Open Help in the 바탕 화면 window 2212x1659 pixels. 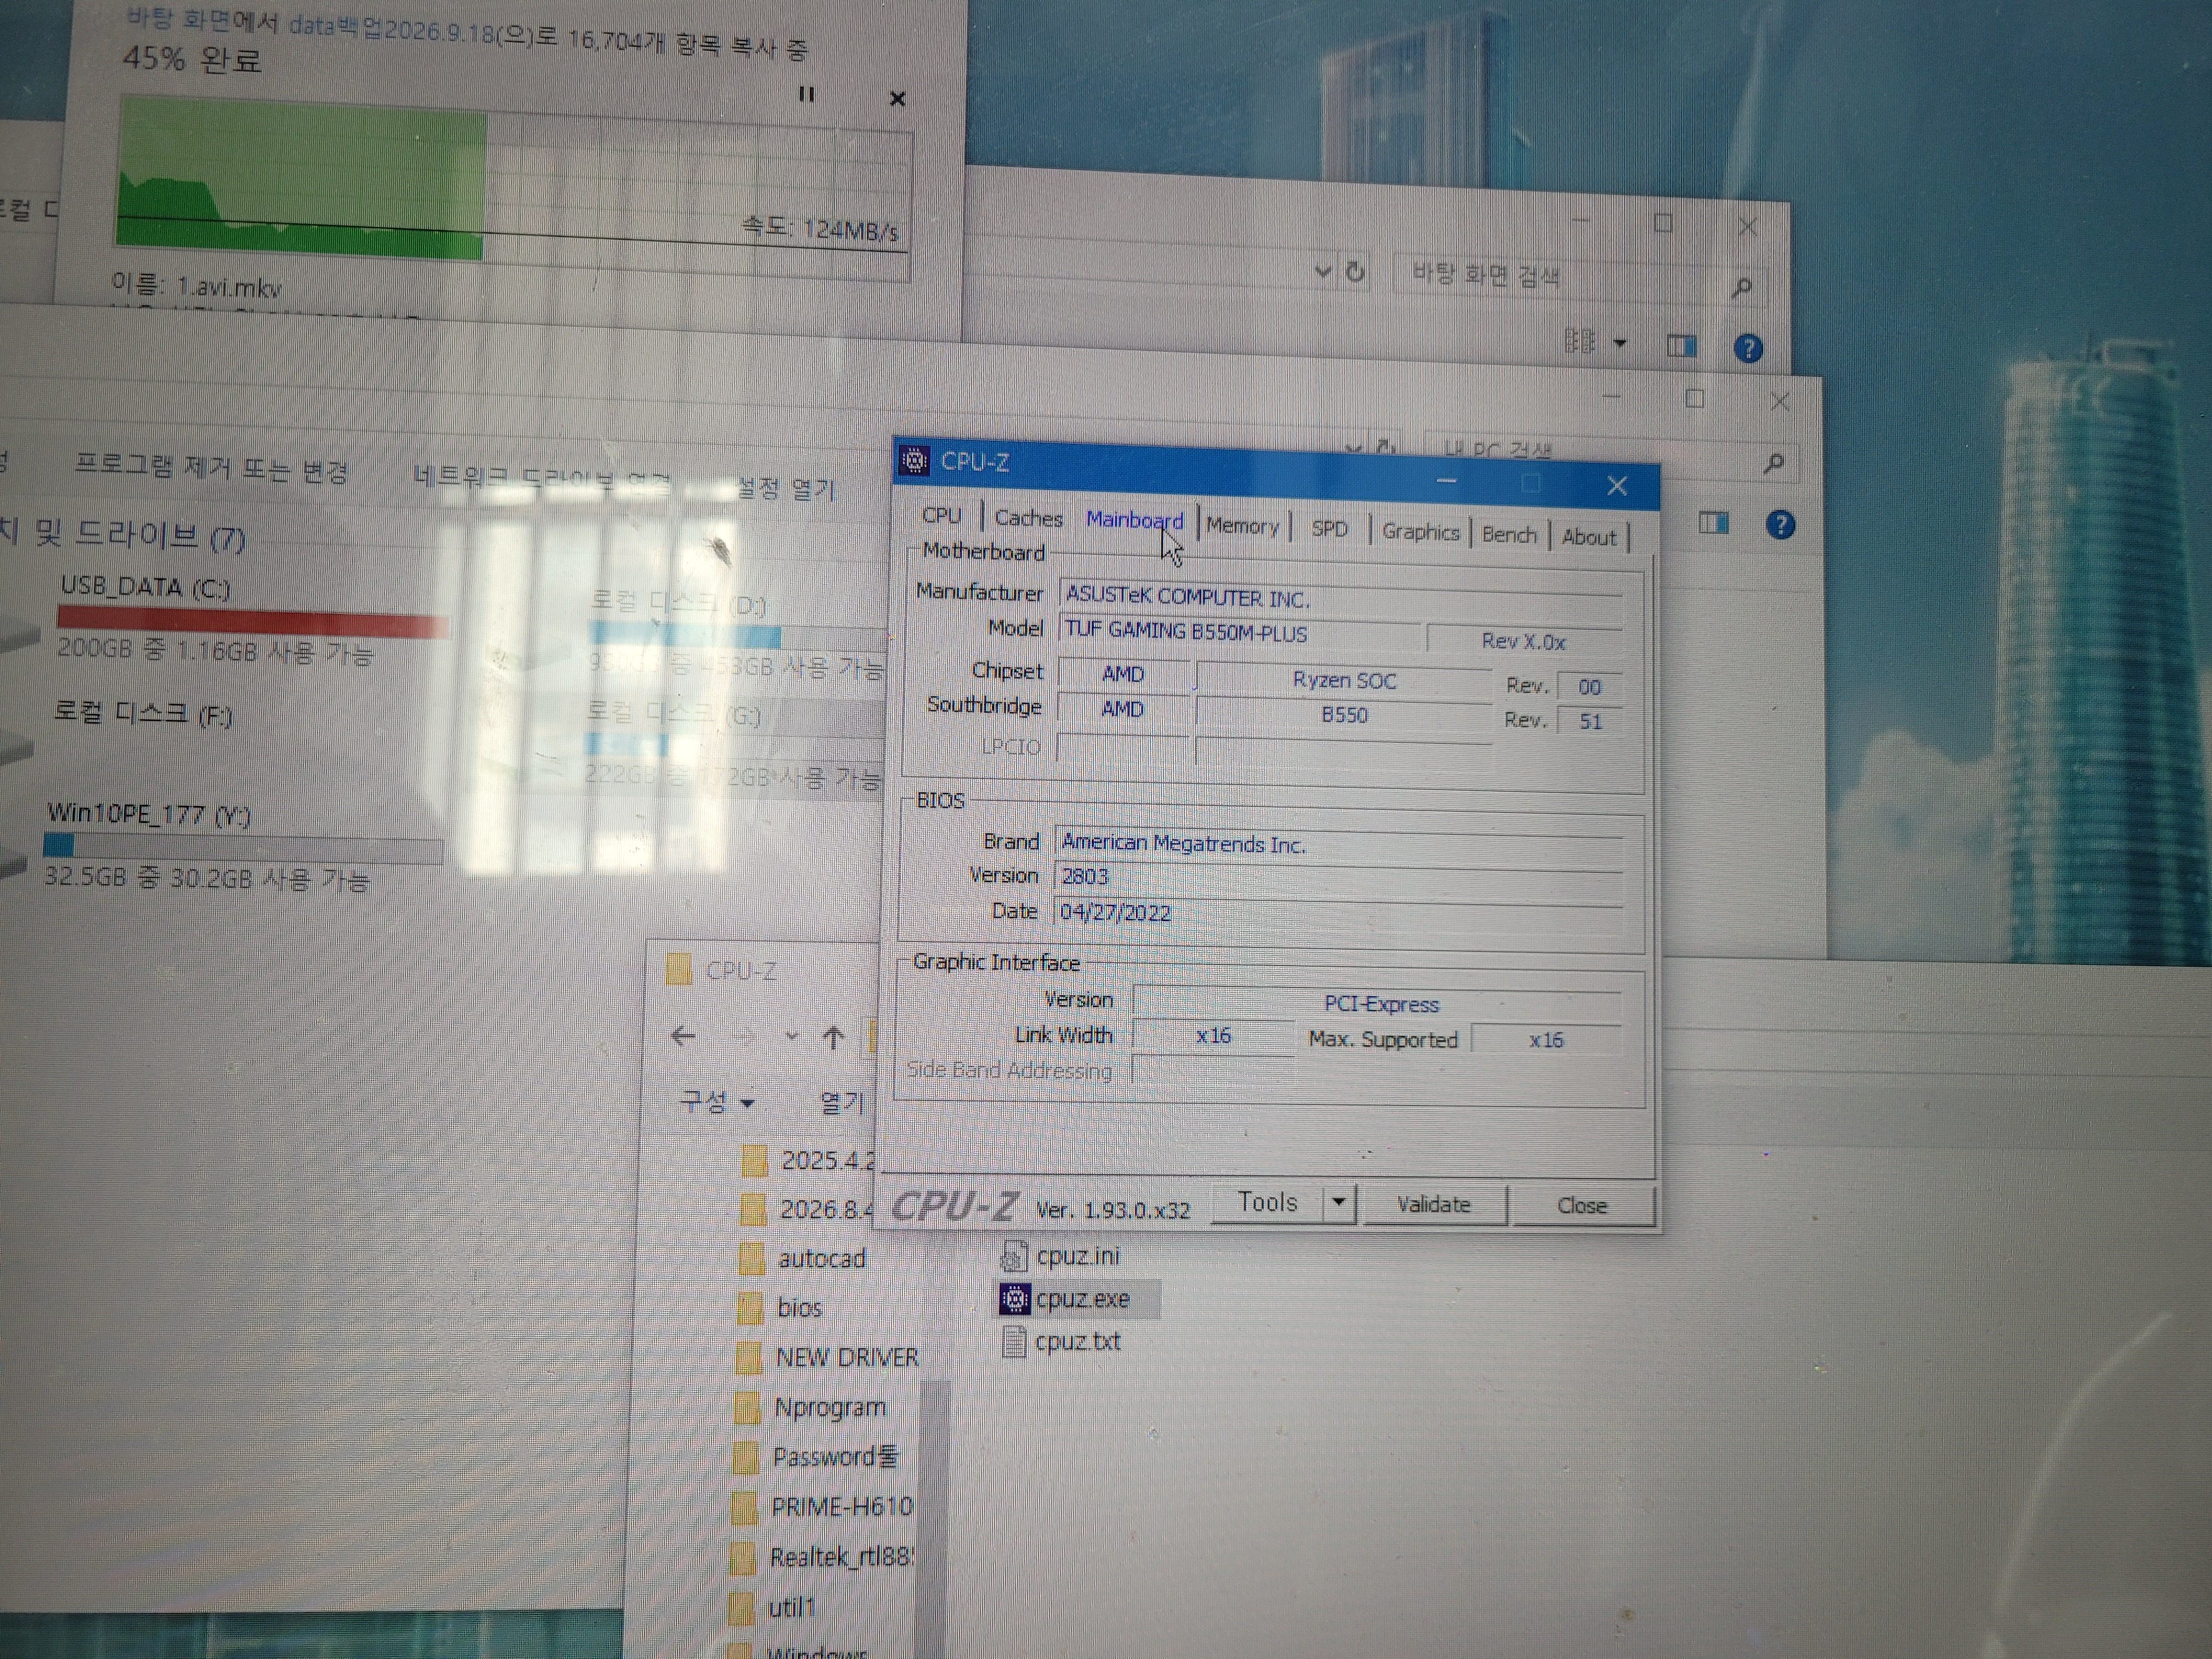(1747, 348)
